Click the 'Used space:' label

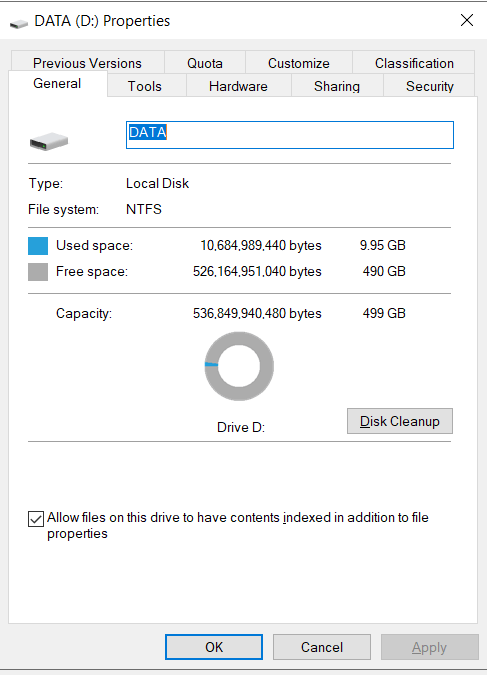(95, 246)
